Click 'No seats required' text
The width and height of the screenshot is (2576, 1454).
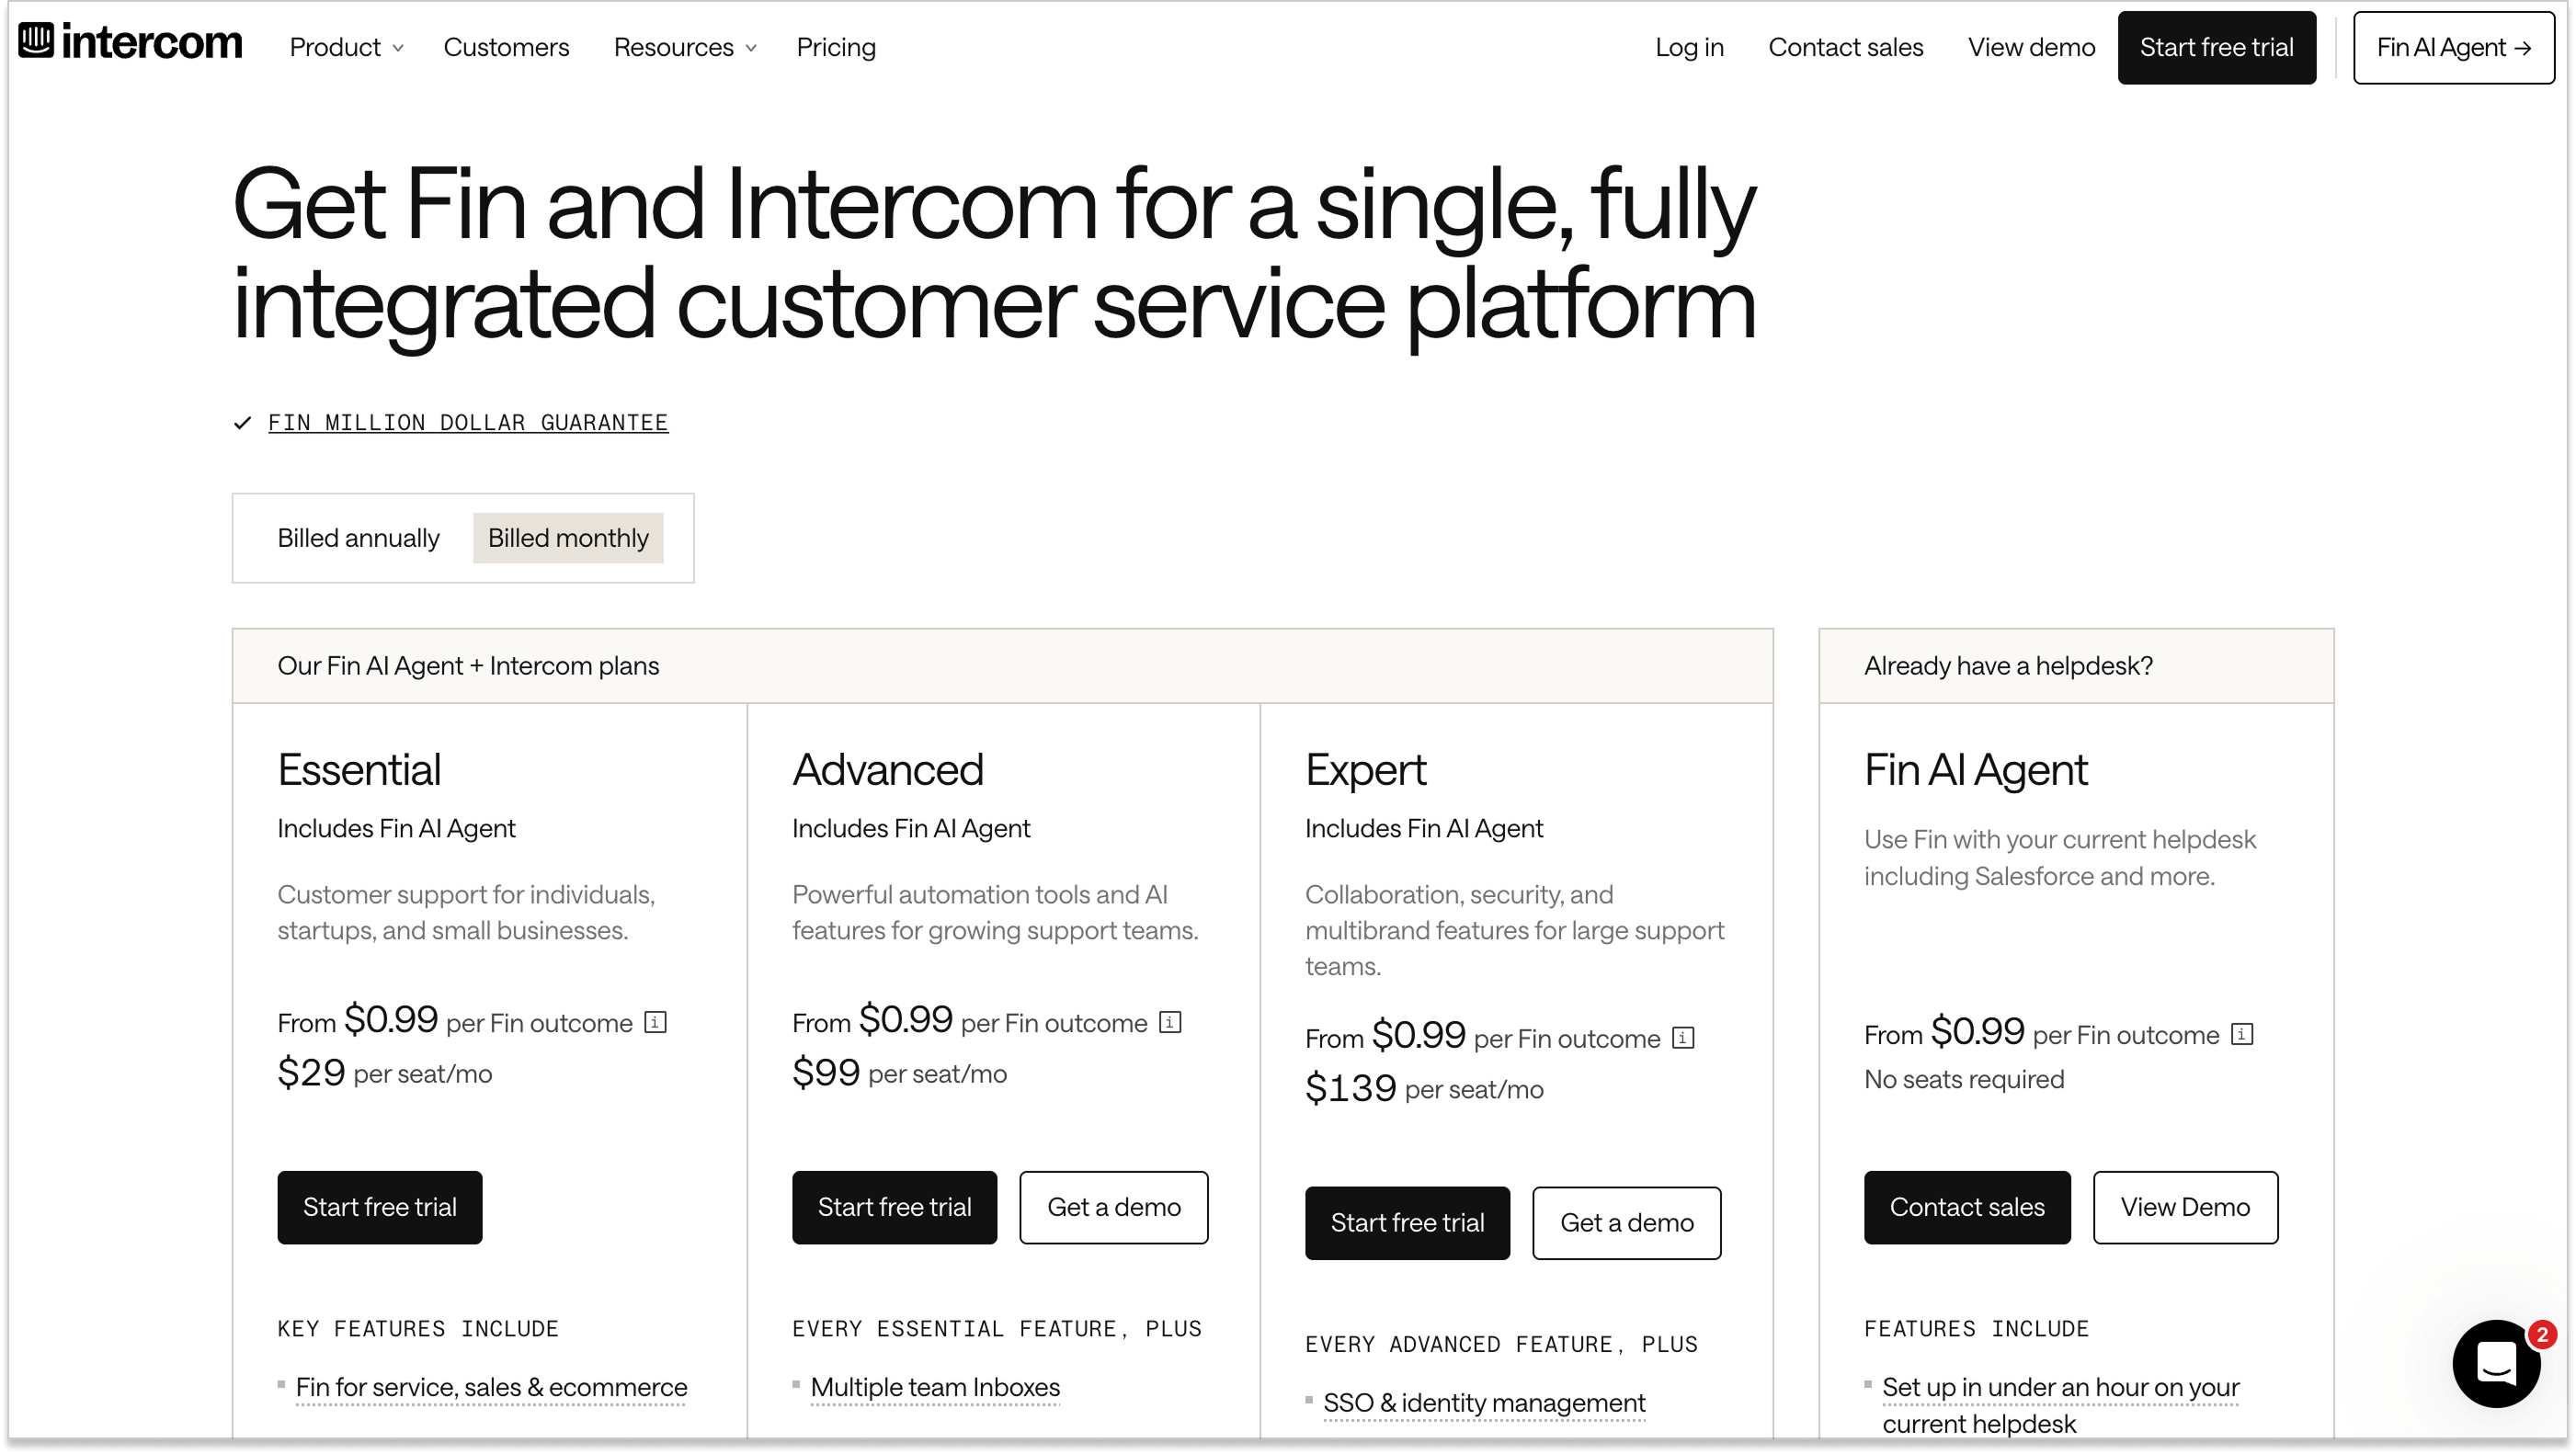coord(1964,1080)
